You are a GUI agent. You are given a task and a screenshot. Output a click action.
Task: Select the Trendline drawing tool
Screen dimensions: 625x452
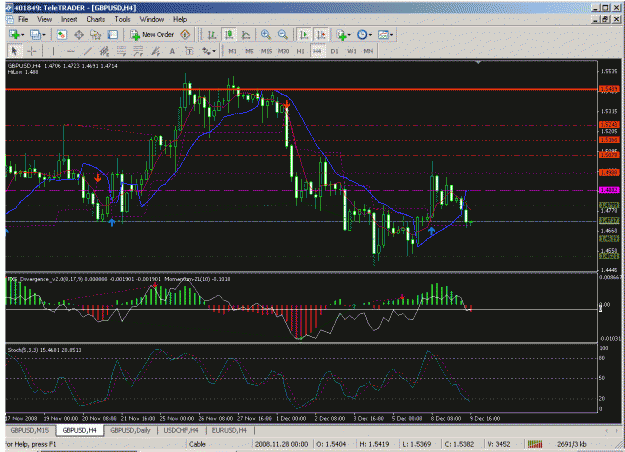coord(88,51)
